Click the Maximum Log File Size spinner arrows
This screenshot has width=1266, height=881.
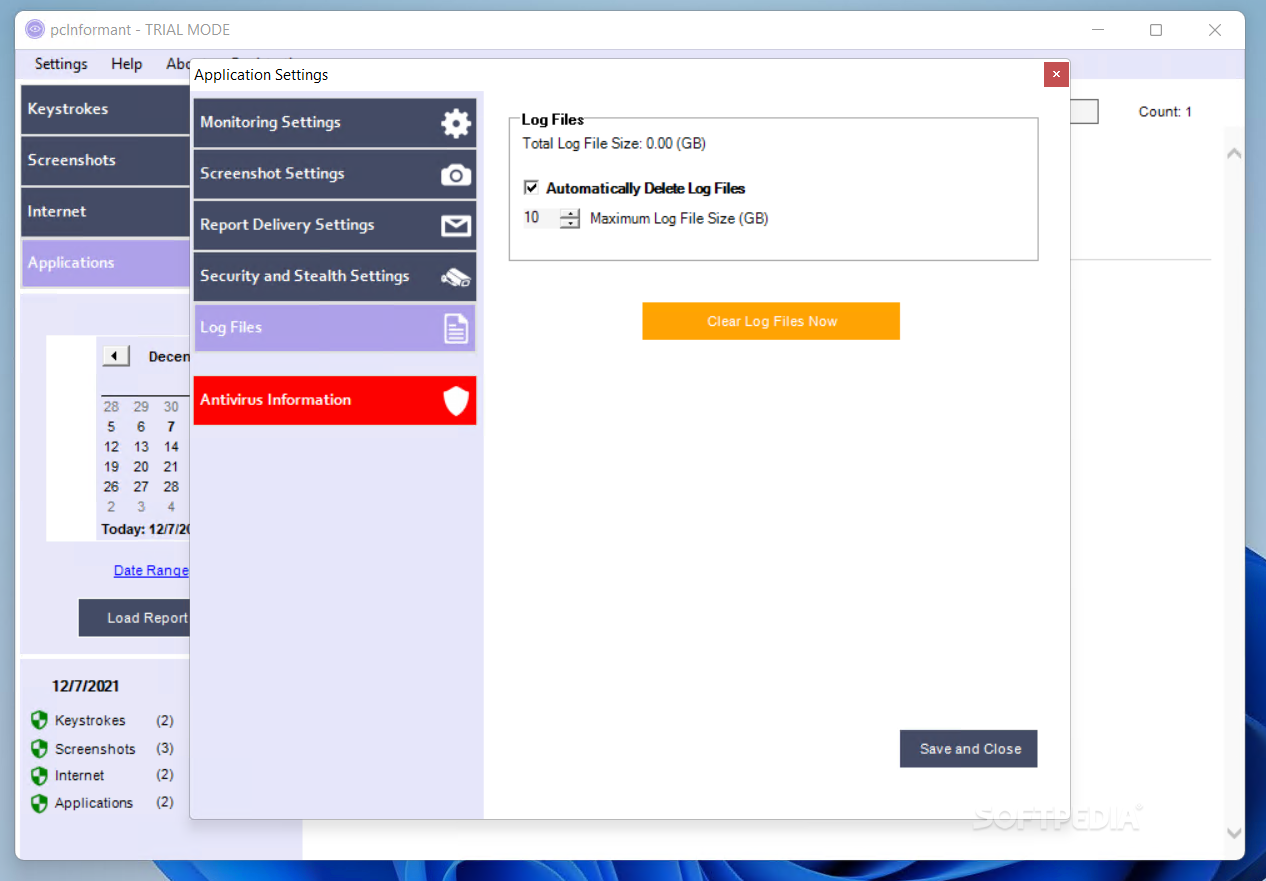(x=569, y=218)
